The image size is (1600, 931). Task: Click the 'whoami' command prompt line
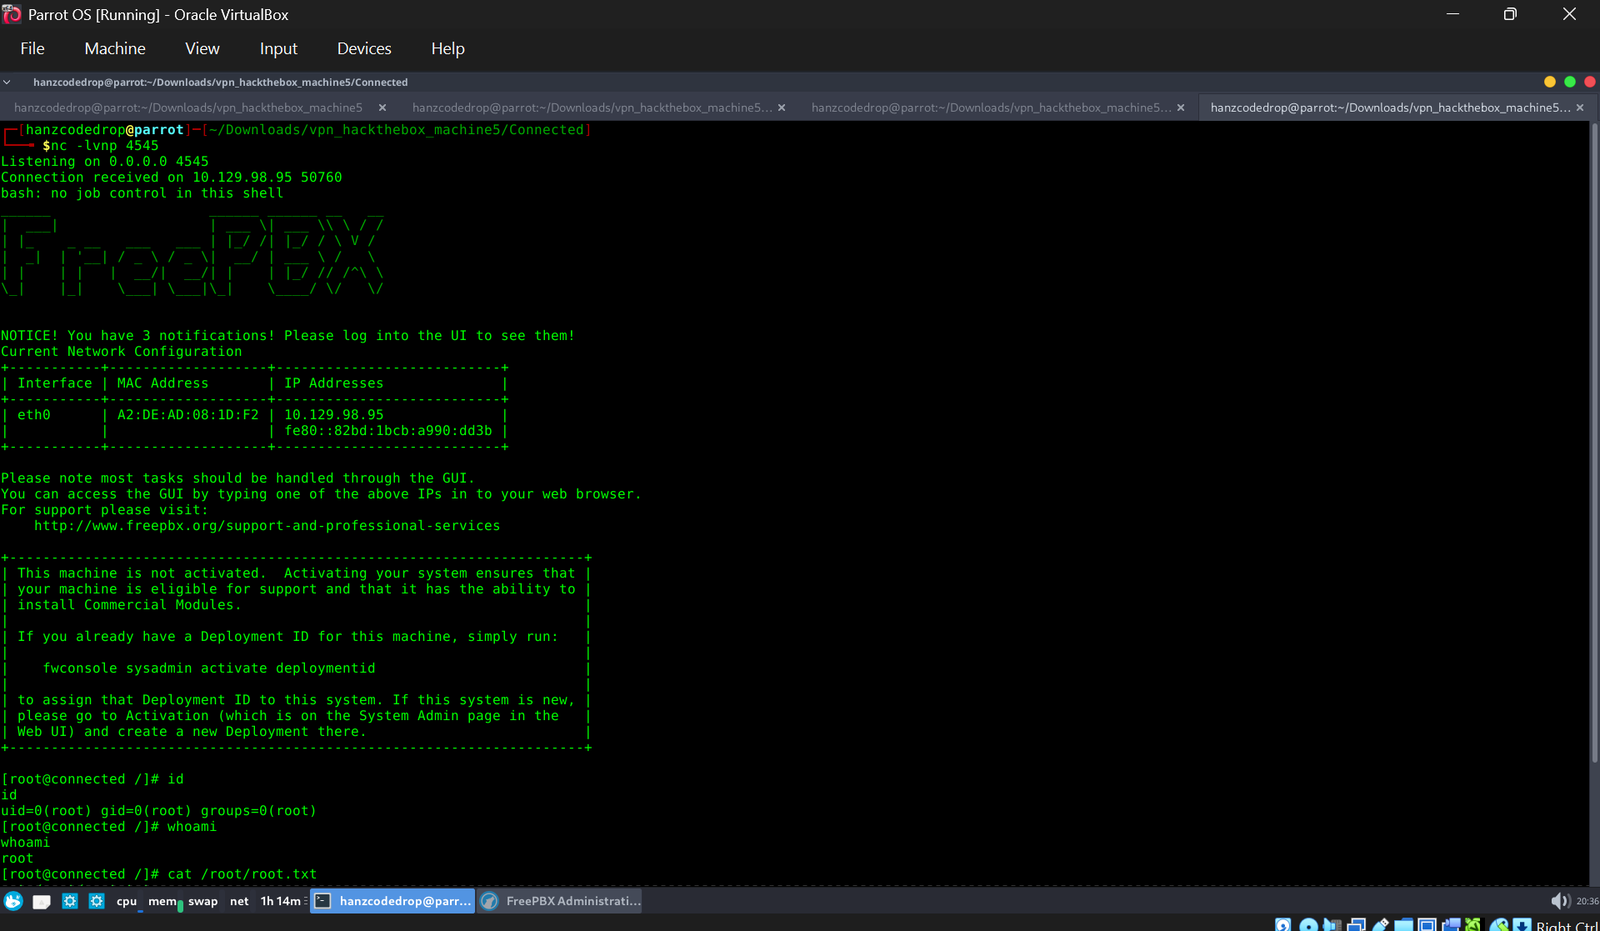[109, 827]
